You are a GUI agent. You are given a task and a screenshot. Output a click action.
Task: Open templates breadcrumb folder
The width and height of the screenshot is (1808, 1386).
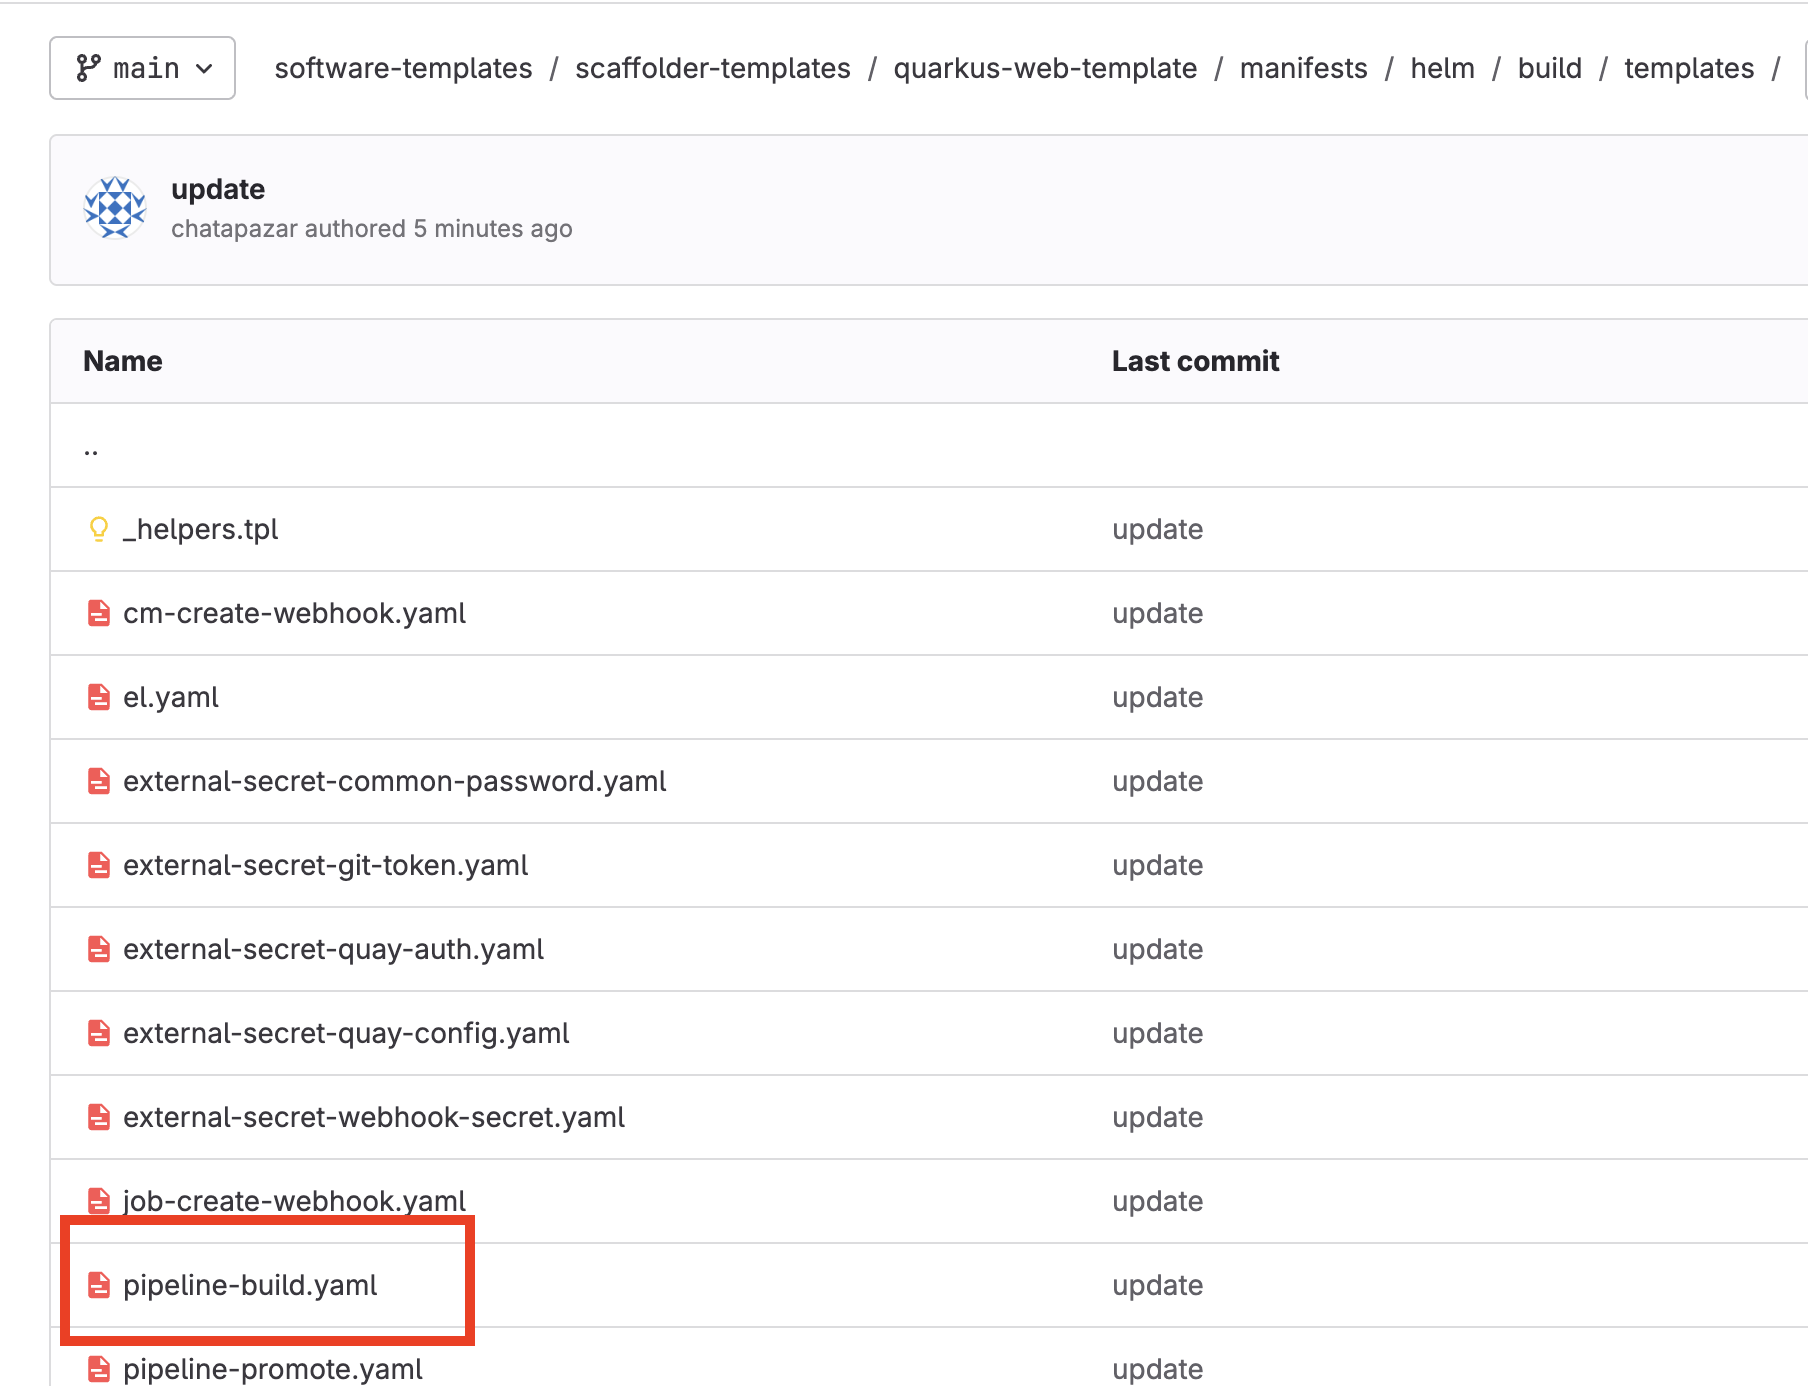coord(1689,68)
